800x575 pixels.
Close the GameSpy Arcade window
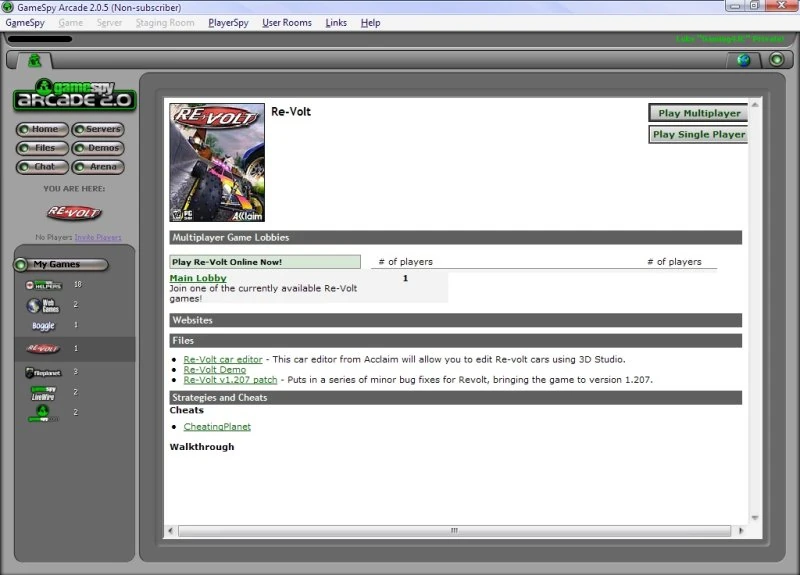pyautogui.click(x=781, y=6)
